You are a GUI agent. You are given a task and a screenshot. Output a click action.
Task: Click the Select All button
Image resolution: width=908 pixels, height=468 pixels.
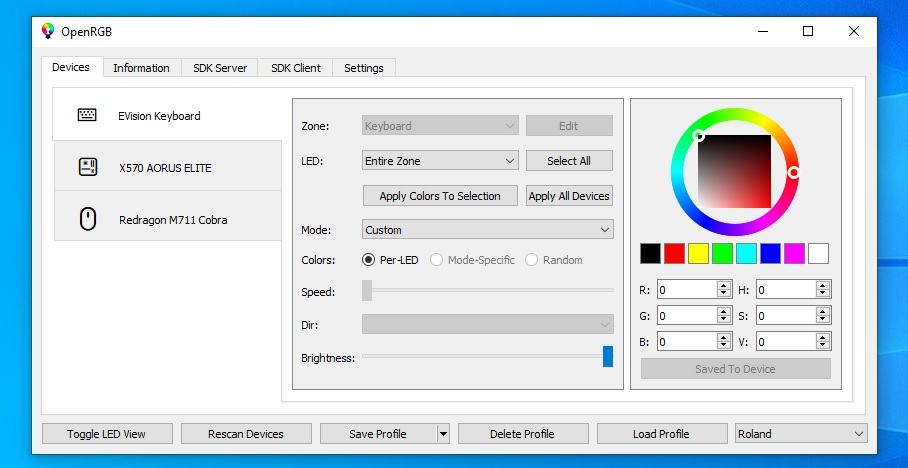[x=569, y=161]
